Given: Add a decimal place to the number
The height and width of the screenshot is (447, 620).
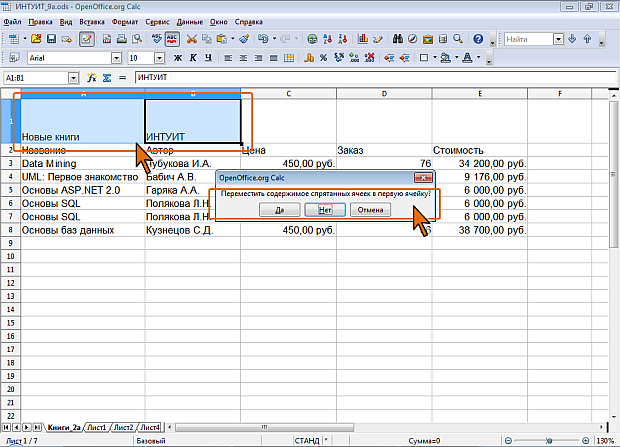Looking at the screenshot, I should pos(354,58).
